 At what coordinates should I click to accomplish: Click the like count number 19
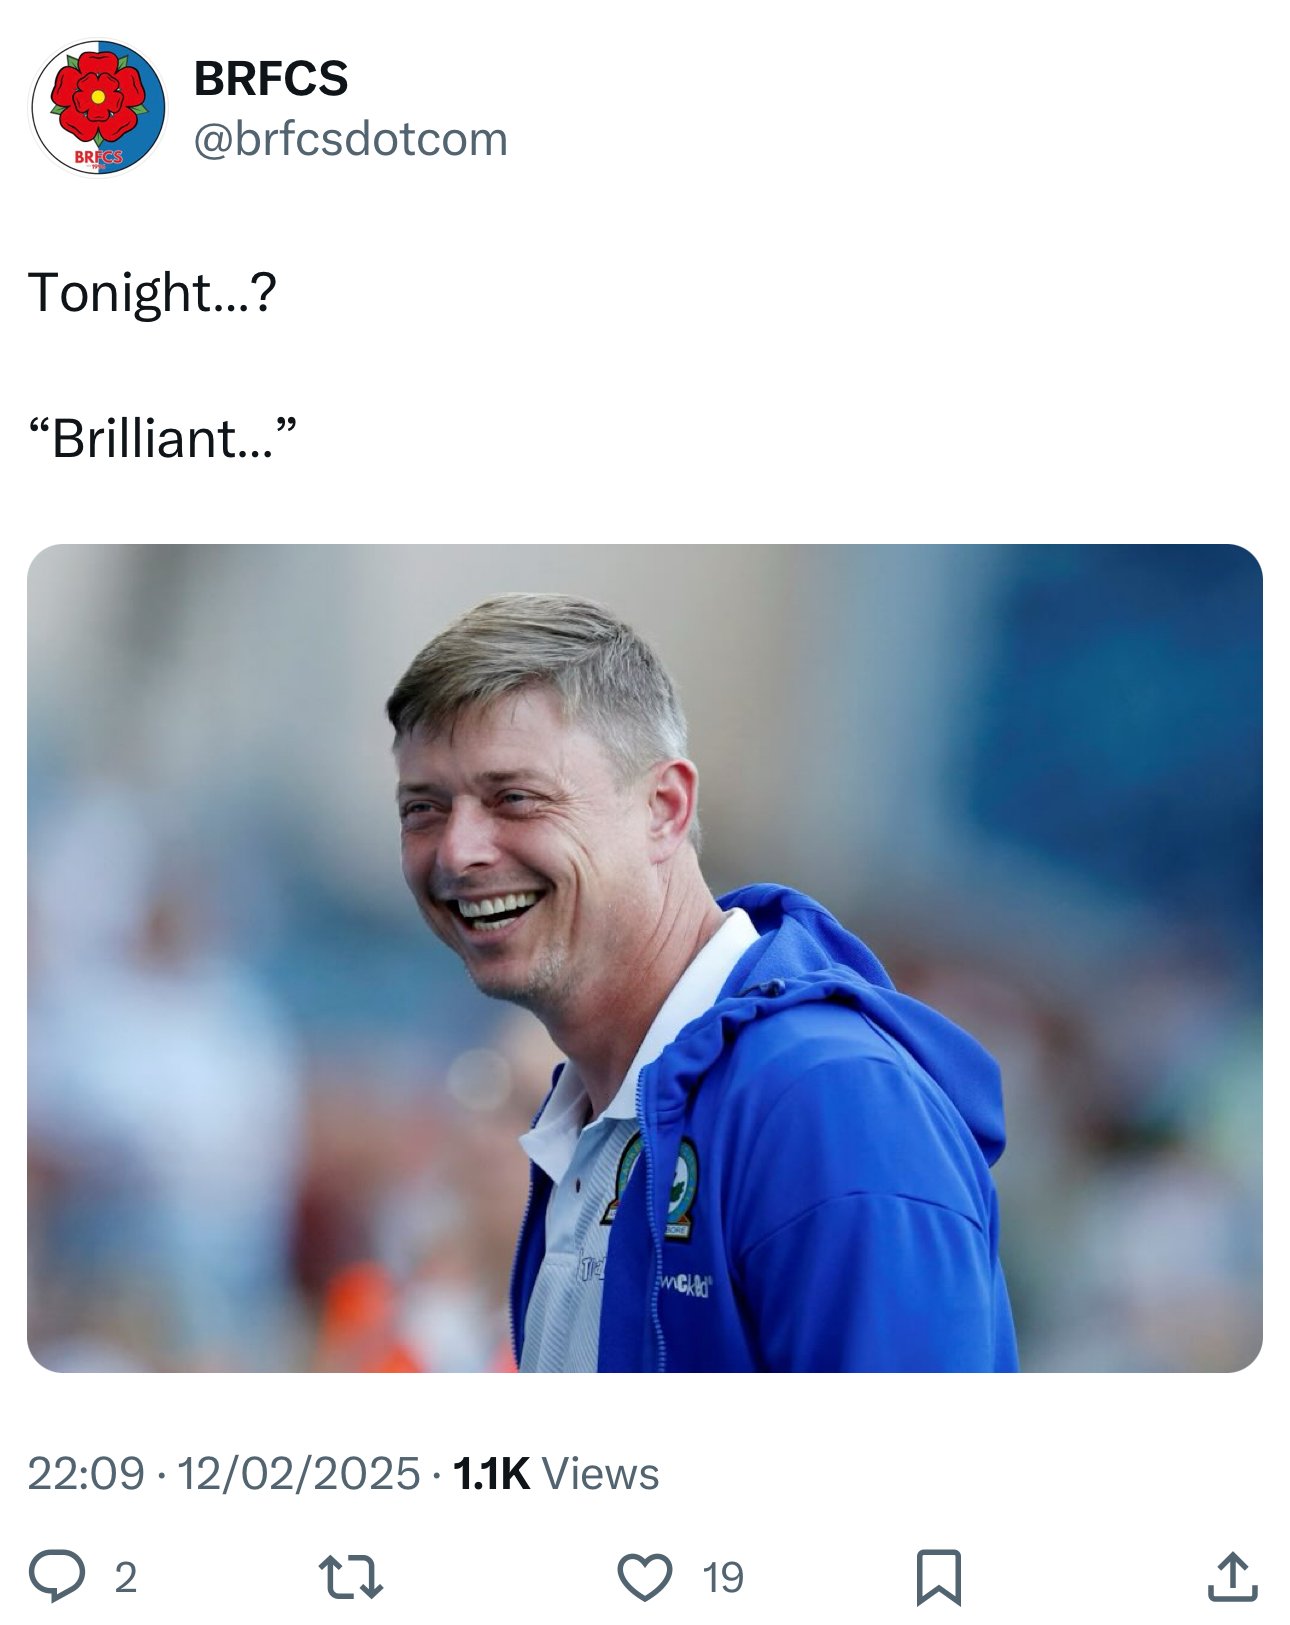[722, 1578]
